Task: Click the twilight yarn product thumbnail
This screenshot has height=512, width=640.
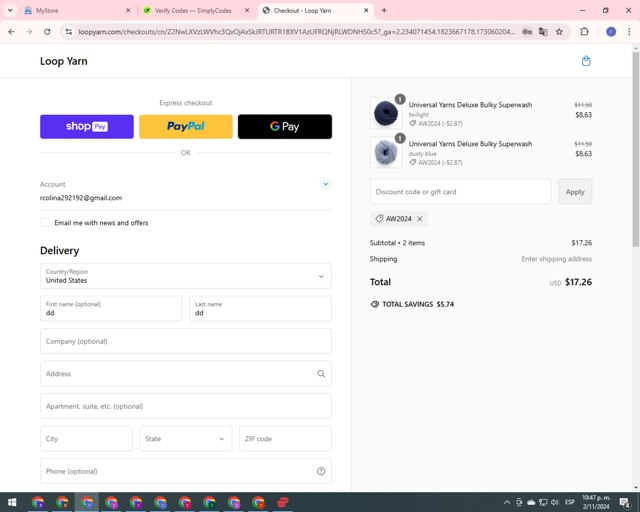Action: pyautogui.click(x=386, y=113)
